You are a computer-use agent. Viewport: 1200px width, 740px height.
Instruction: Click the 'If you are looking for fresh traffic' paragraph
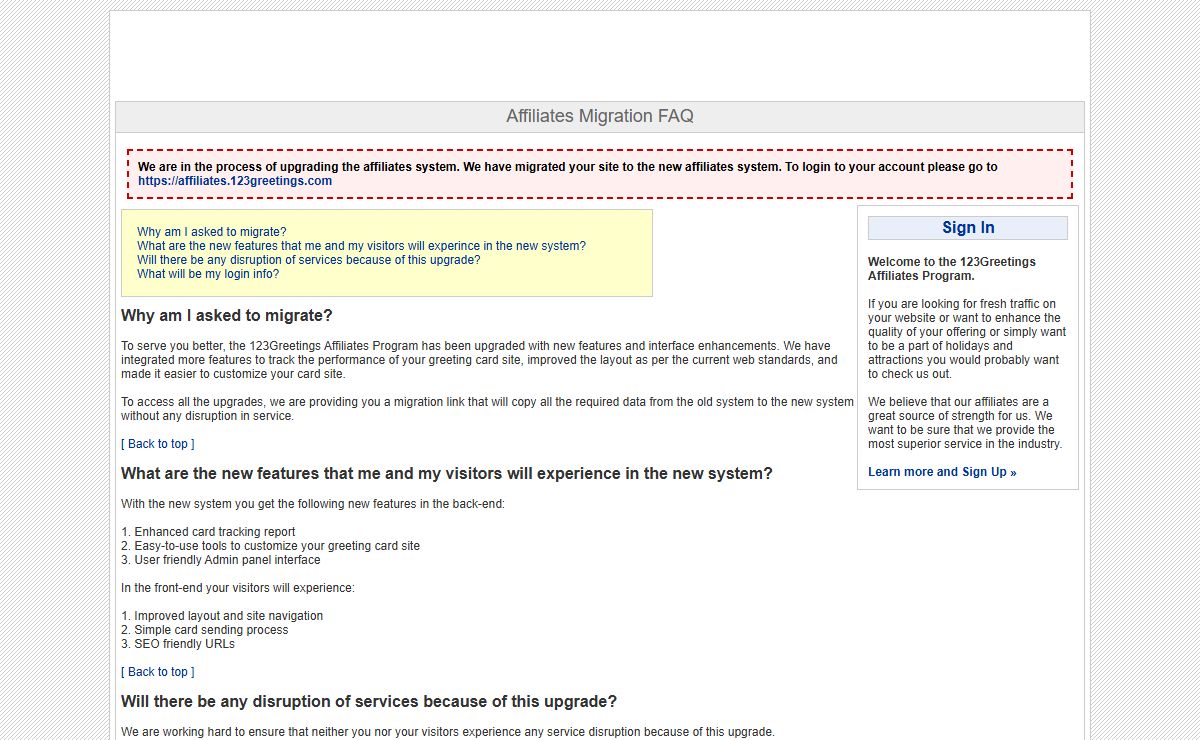[967, 339]
